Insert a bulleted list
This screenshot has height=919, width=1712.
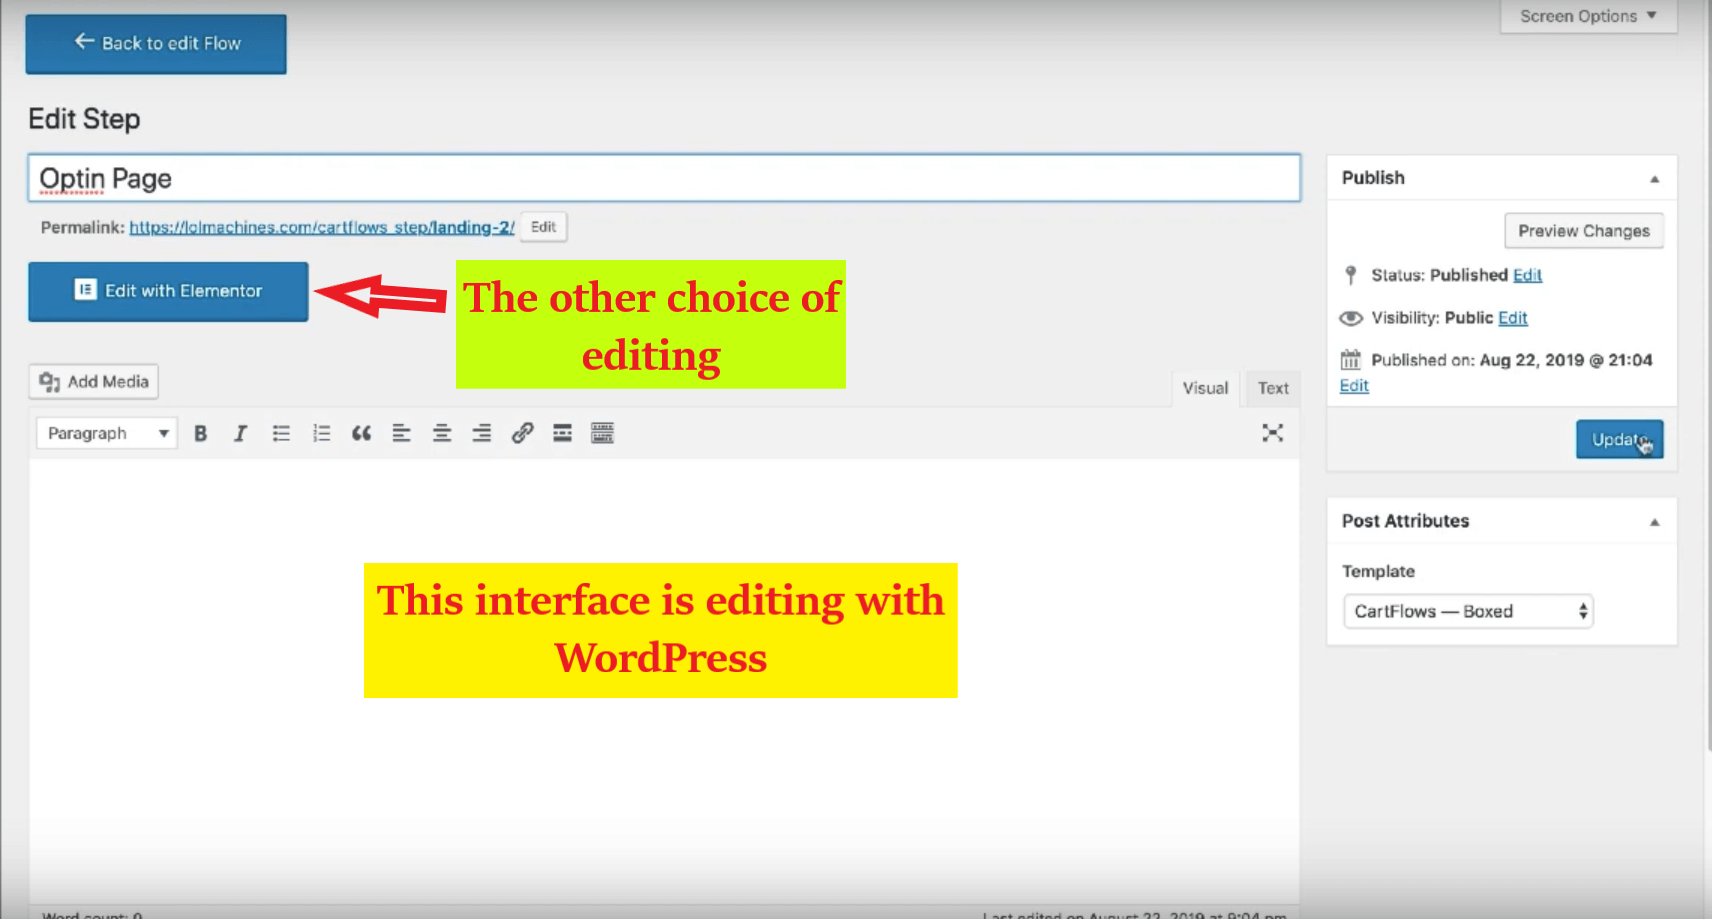281,433
